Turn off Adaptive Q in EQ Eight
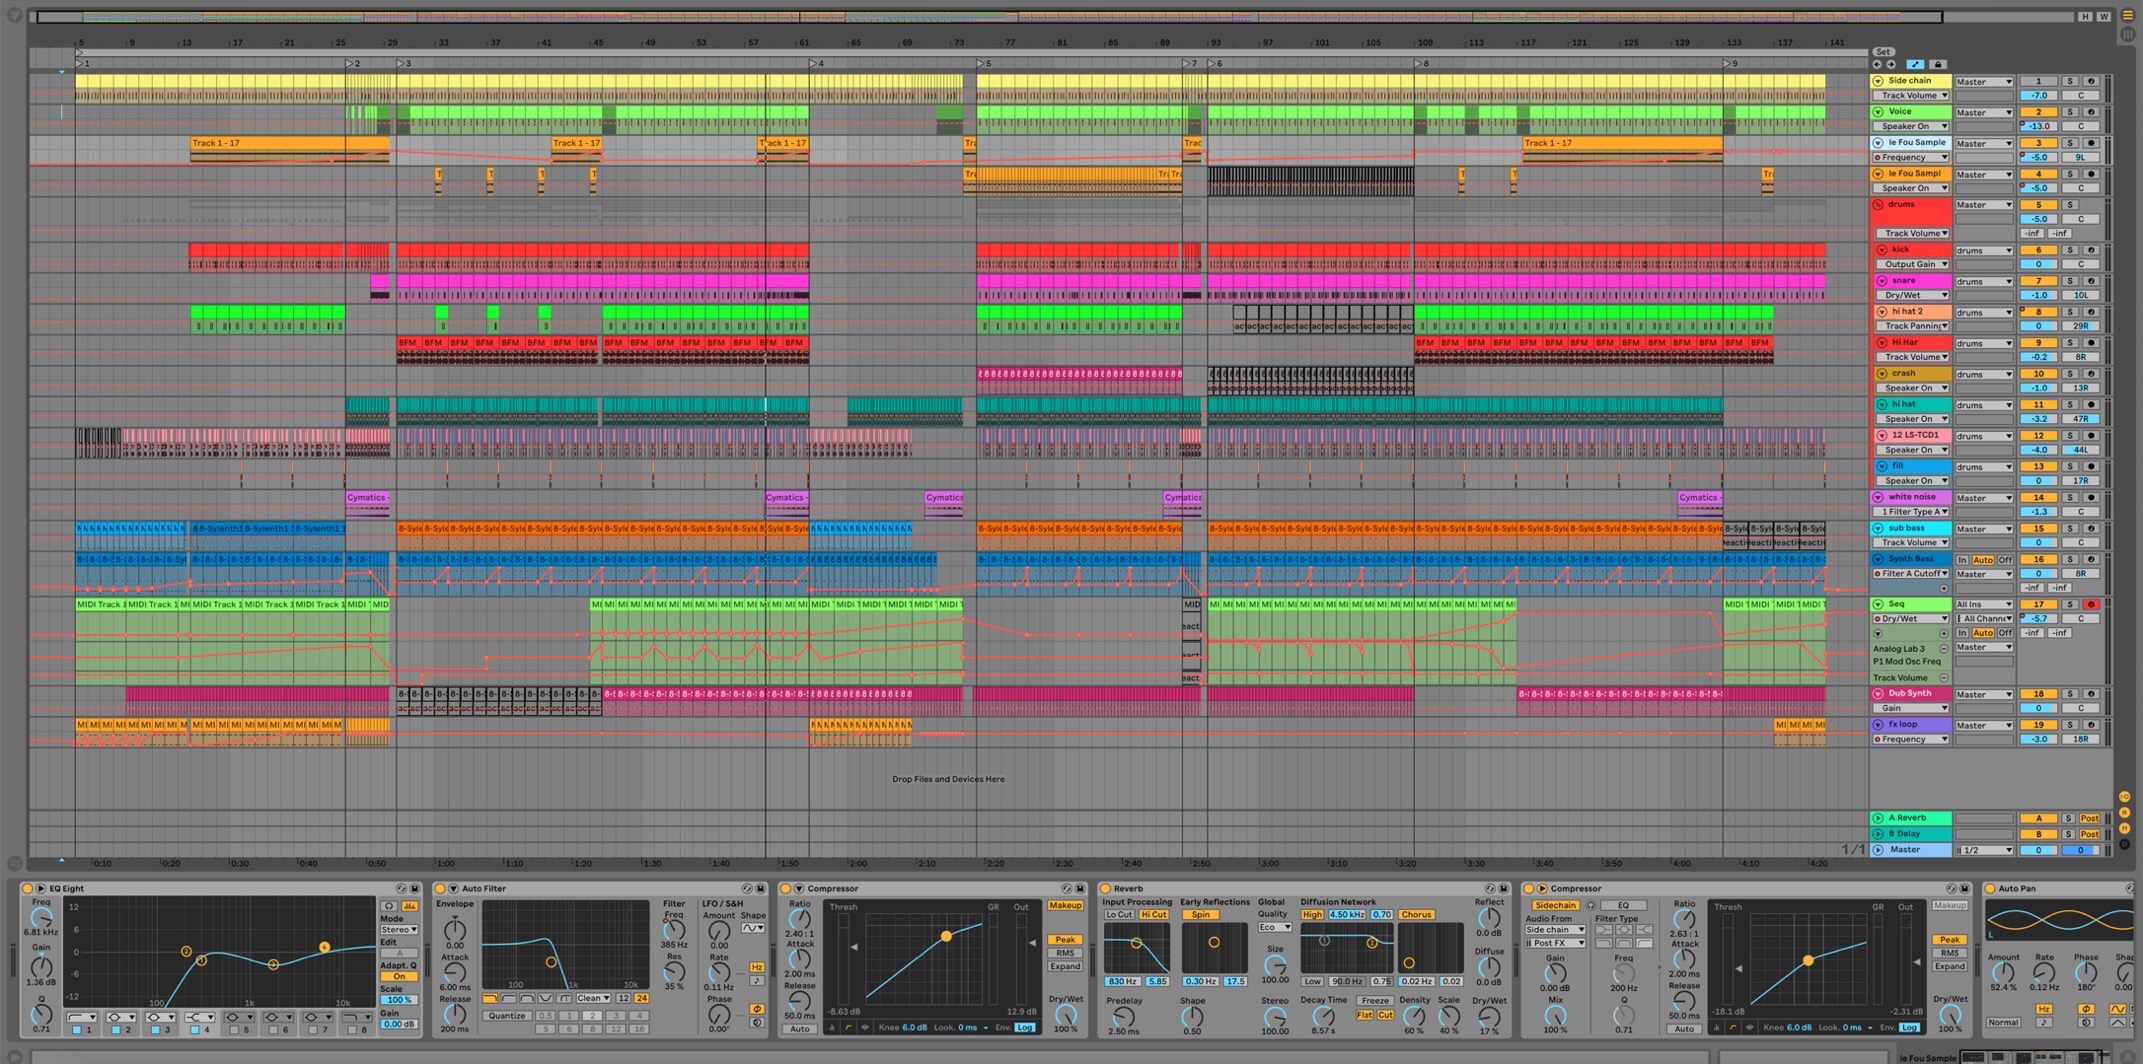 pos(398,977)
